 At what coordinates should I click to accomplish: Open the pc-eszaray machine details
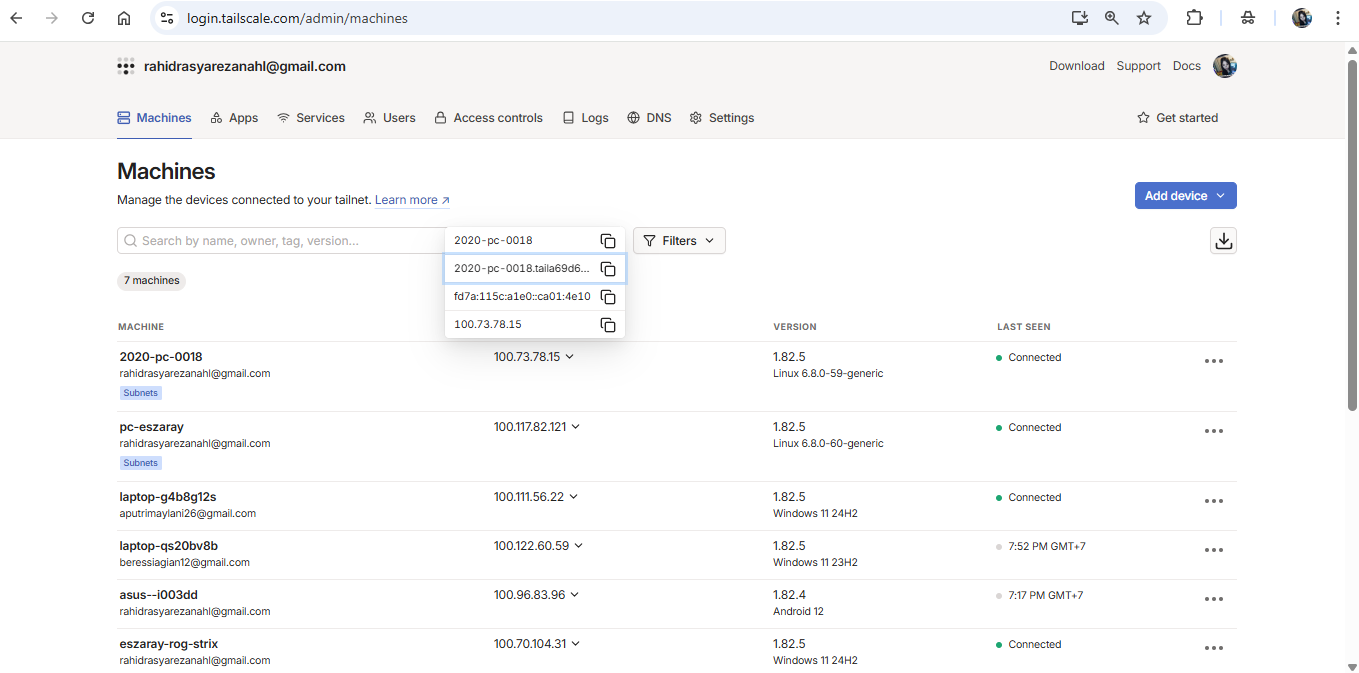(x=152, y=427)
